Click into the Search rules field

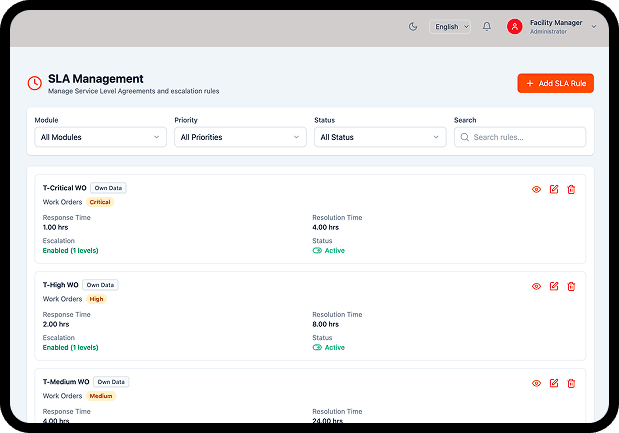click(520, 137)
